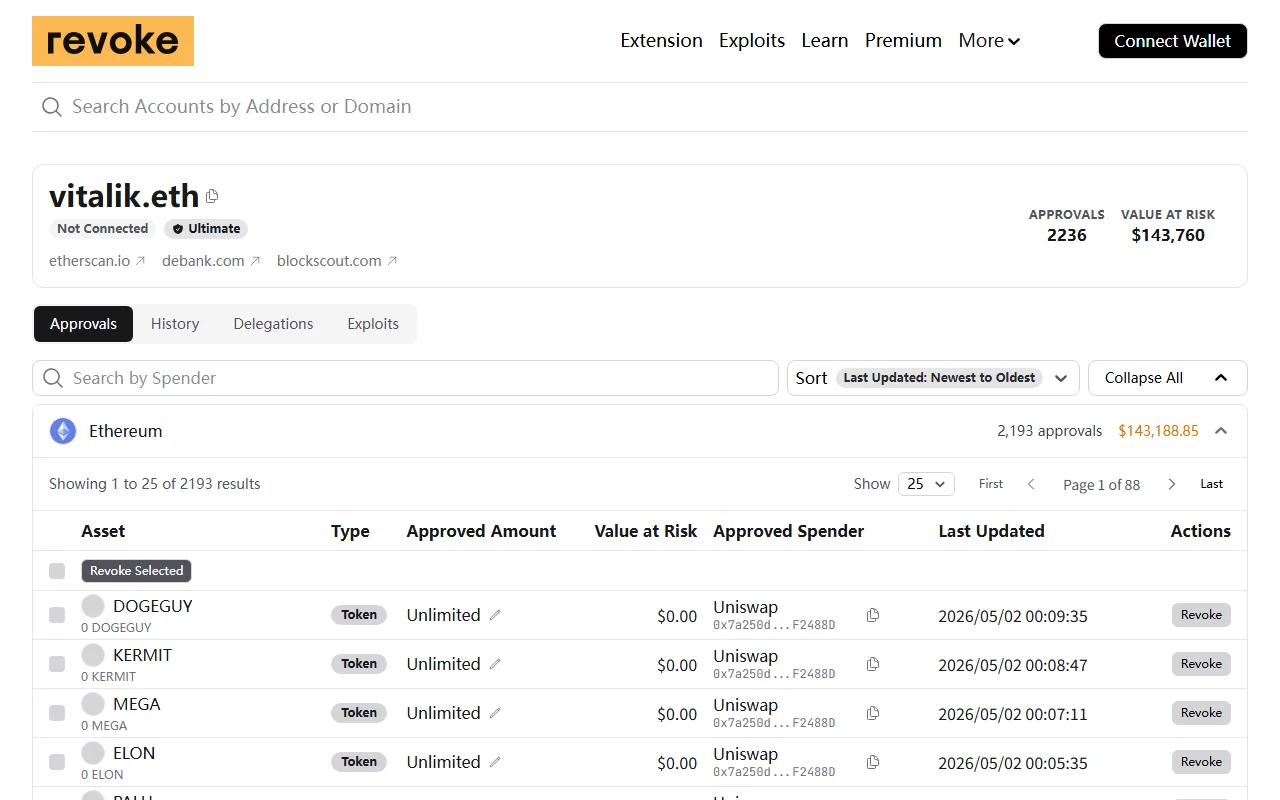This screenshot has height=800, width=1280.
Task: Click the Connect Wallet button
Action: point(1173,41)
